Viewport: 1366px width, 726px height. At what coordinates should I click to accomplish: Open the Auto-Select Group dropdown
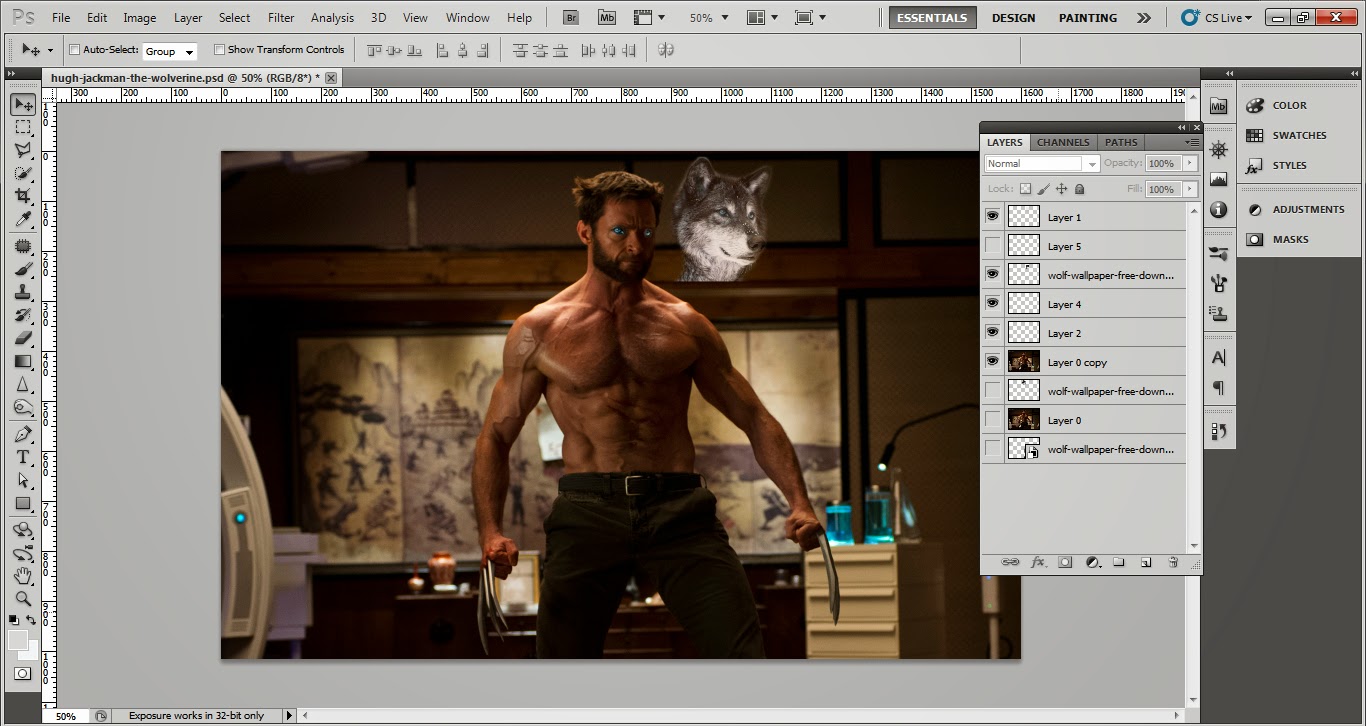170,51
